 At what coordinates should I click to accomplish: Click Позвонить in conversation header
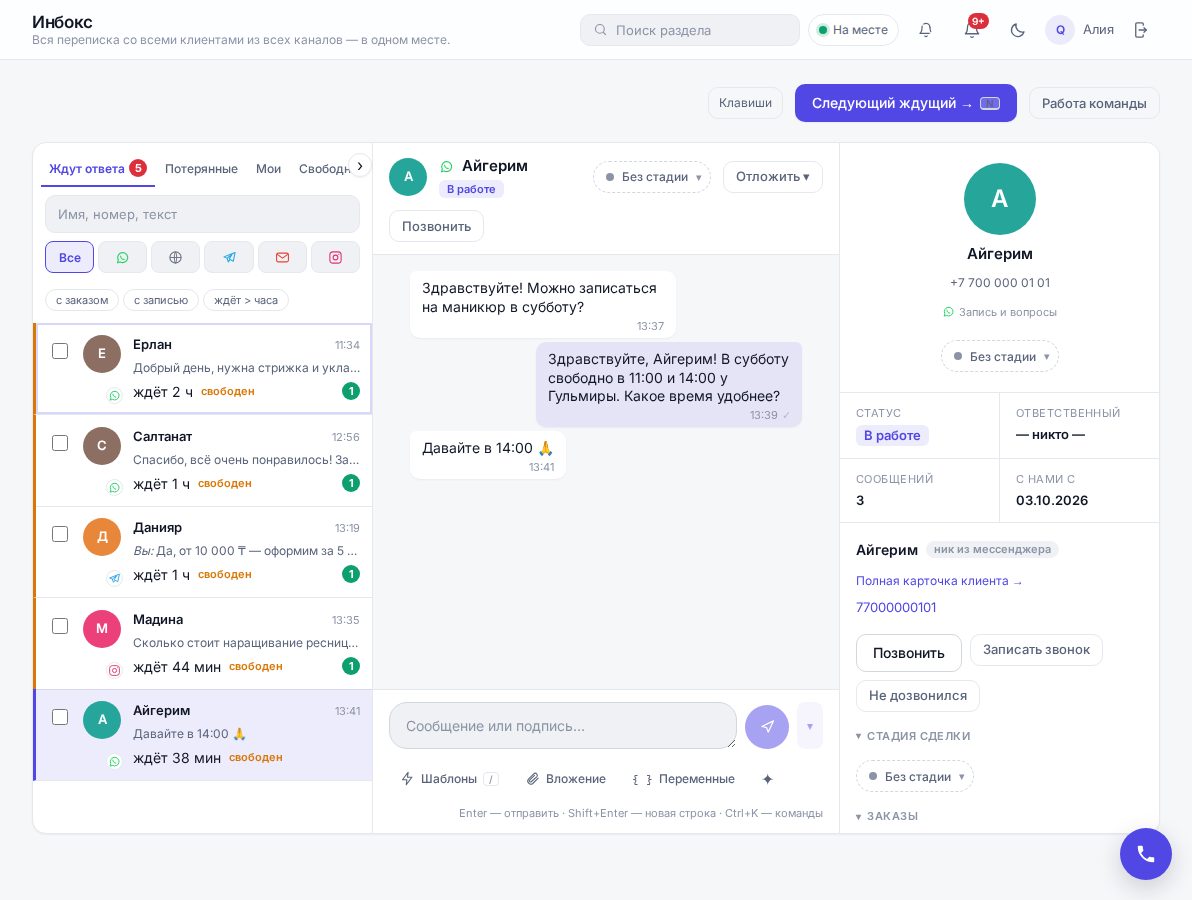(x=436, y=227)
